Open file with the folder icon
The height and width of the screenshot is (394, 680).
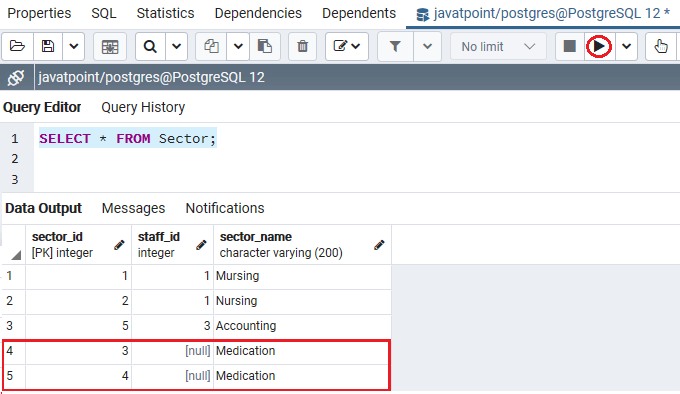[17, 46]
